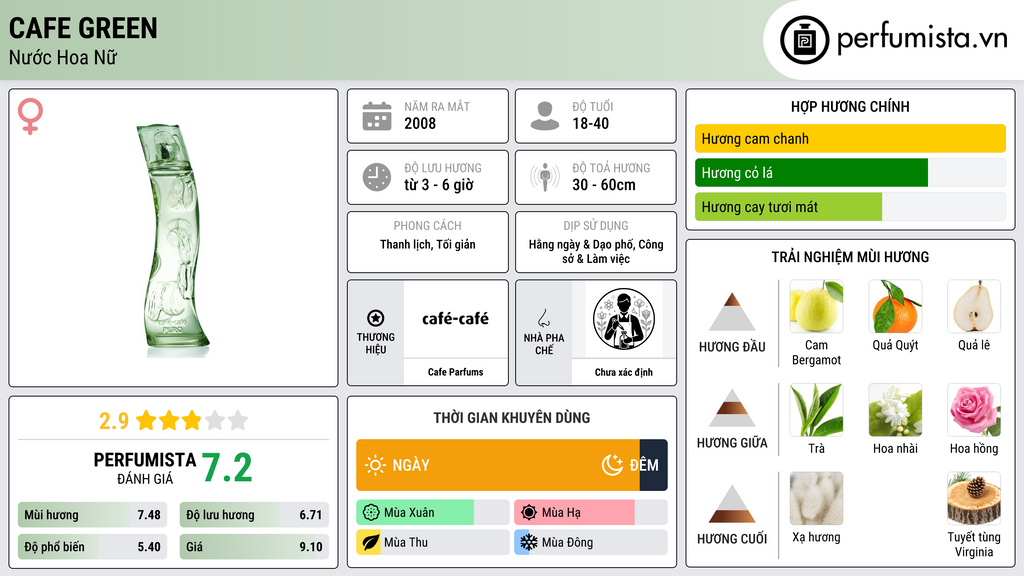Click the Độ lưu hương 6.71 score bar
This screenshot has height=576, width=1024.
click(x=254, y=515)
